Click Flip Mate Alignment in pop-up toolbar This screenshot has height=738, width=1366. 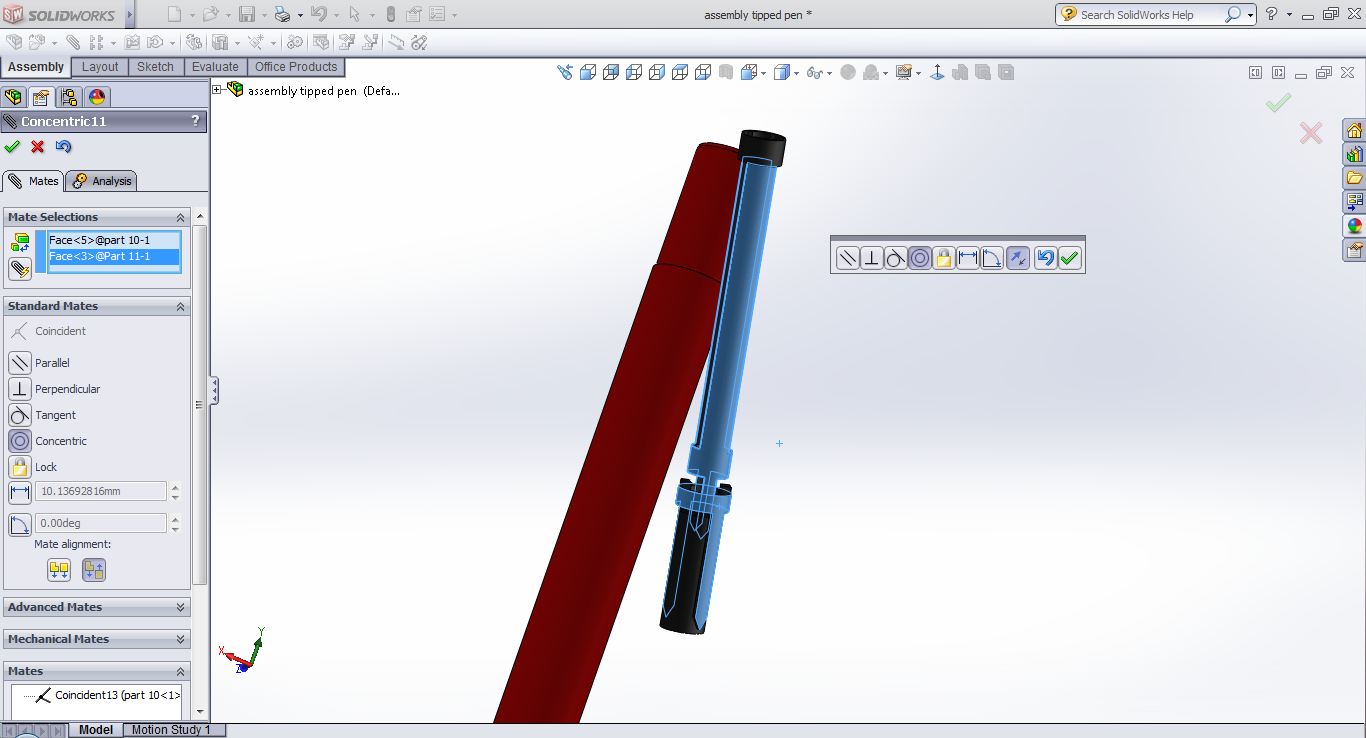[1018, 258]
